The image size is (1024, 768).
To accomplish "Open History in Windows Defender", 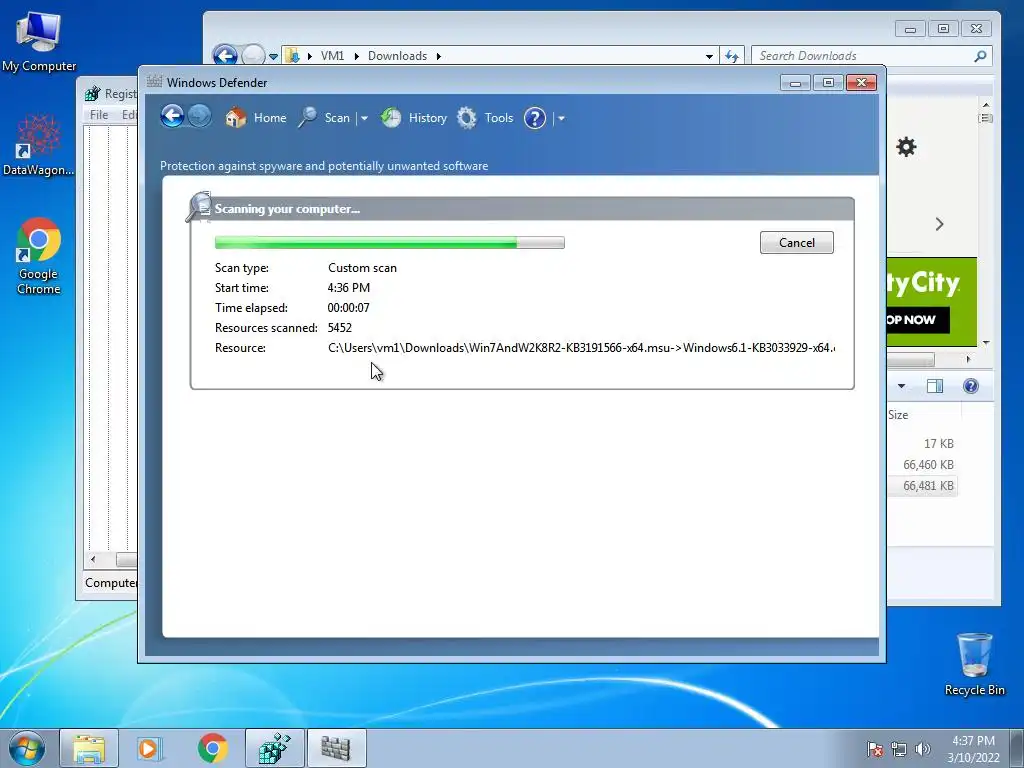I will 414,118.
